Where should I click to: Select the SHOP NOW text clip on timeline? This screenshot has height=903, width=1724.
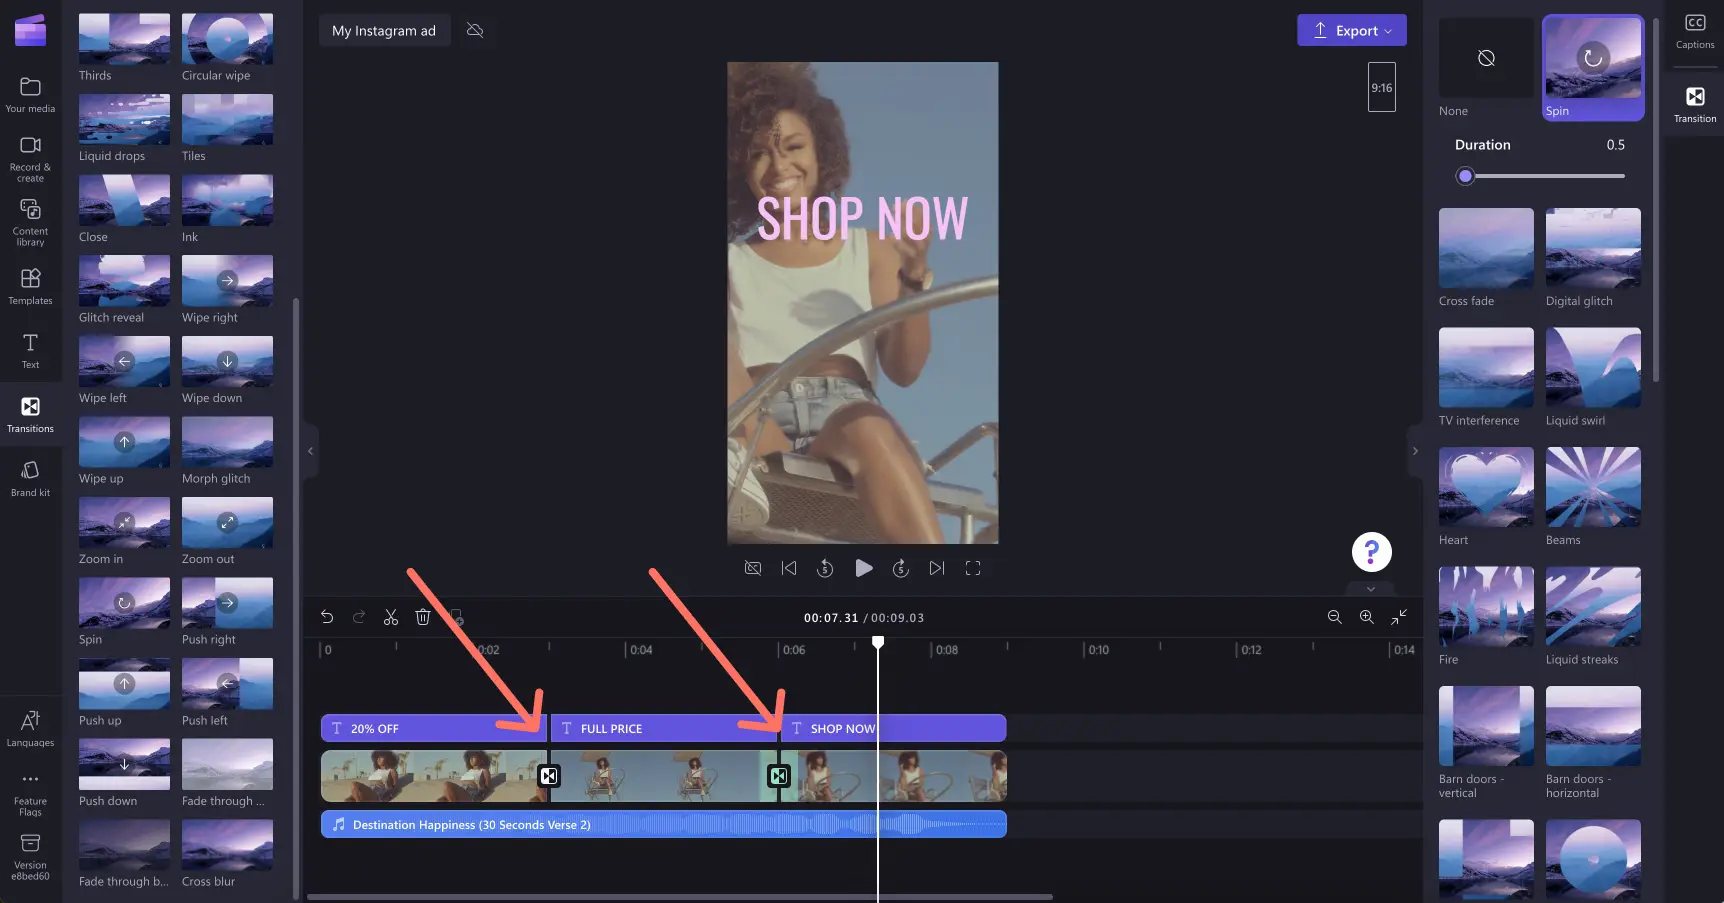coord(893,728)
